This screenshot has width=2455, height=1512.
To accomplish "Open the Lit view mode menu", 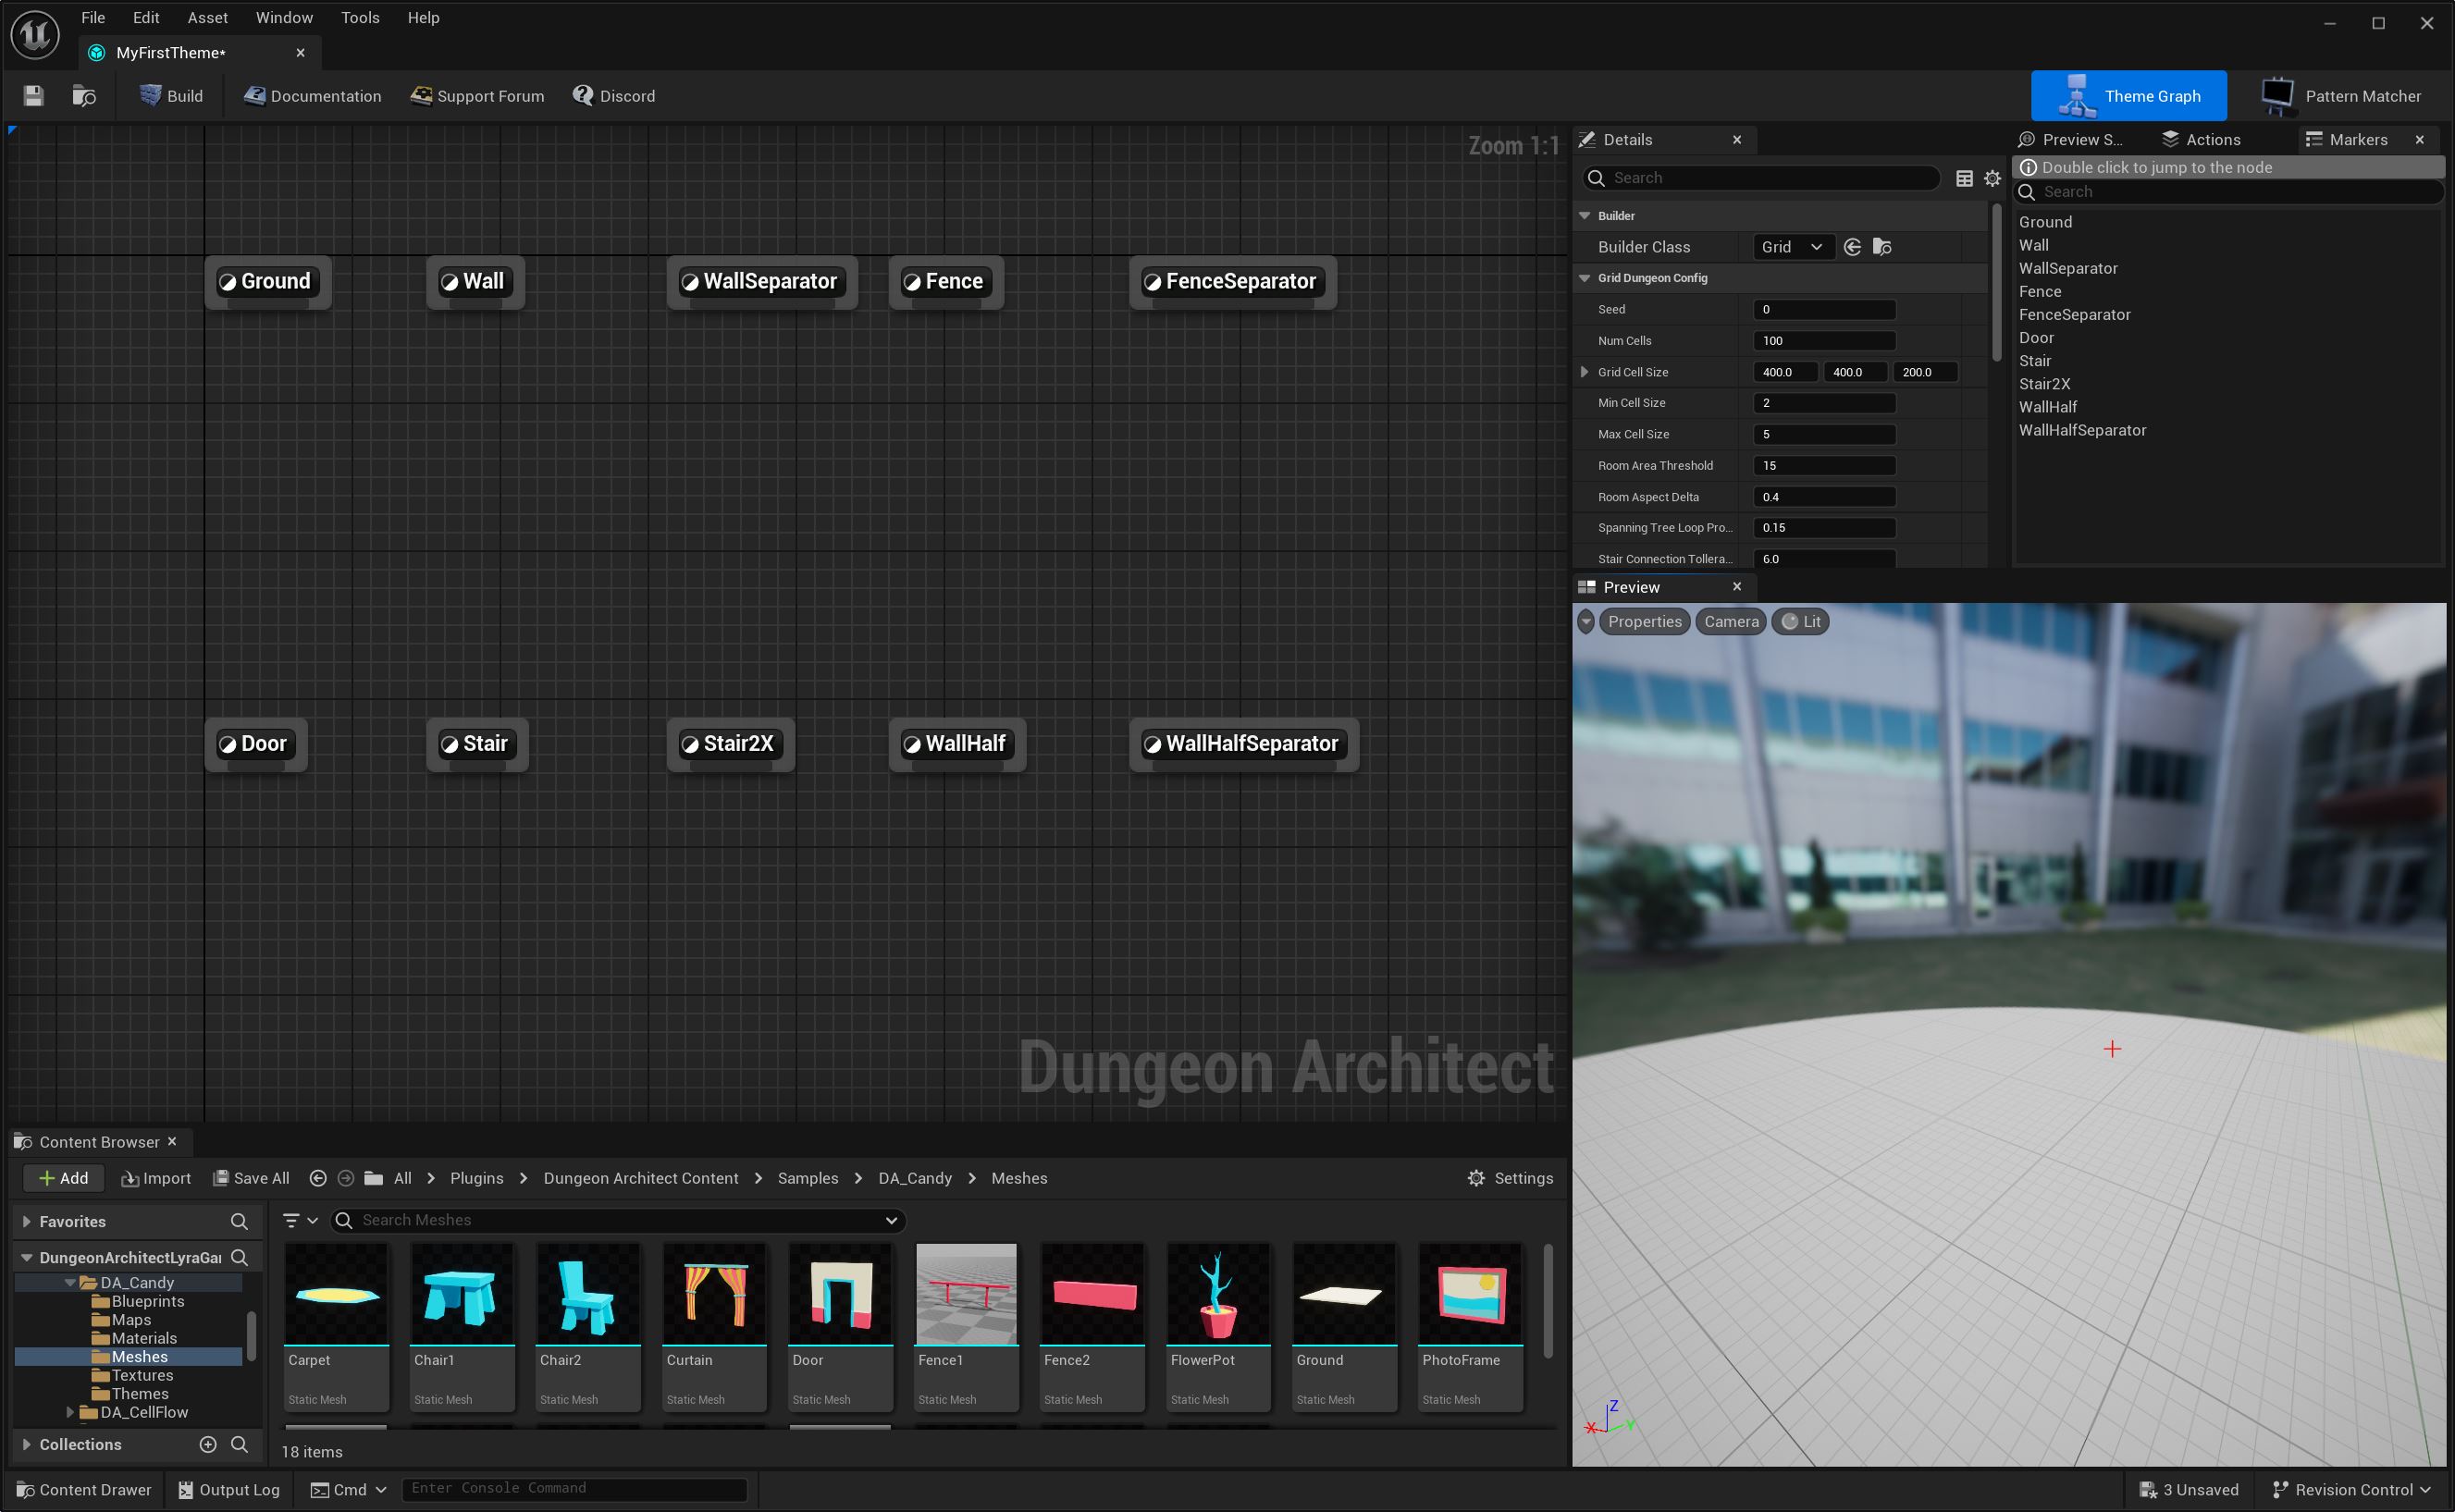I will coord(1800,622).
